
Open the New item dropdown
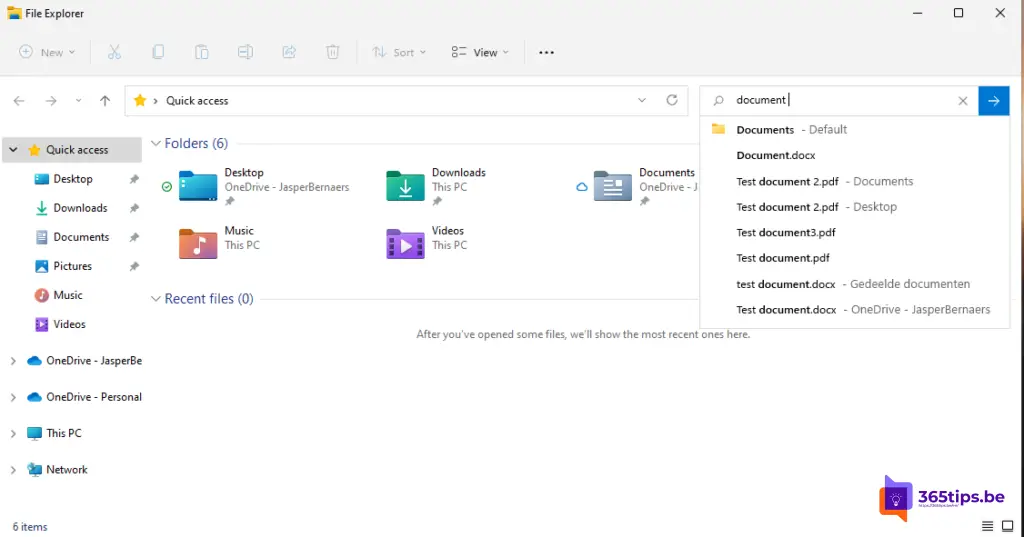pos(44,52)
